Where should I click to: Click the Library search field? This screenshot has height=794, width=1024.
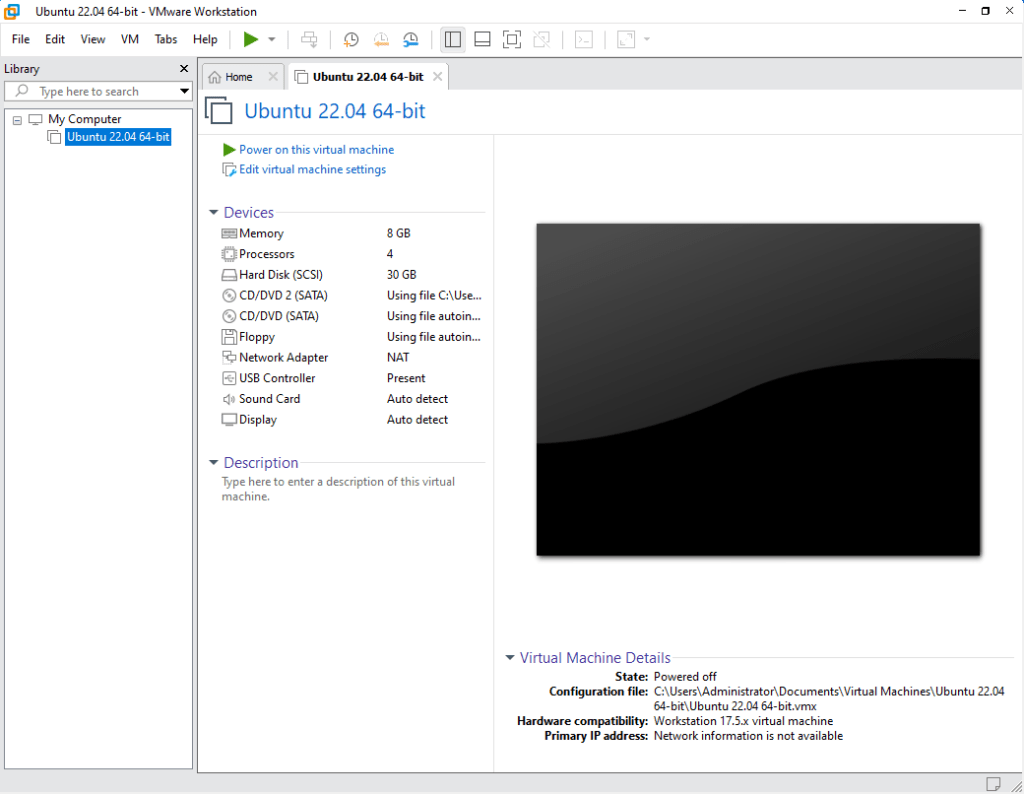click(95, 91)
